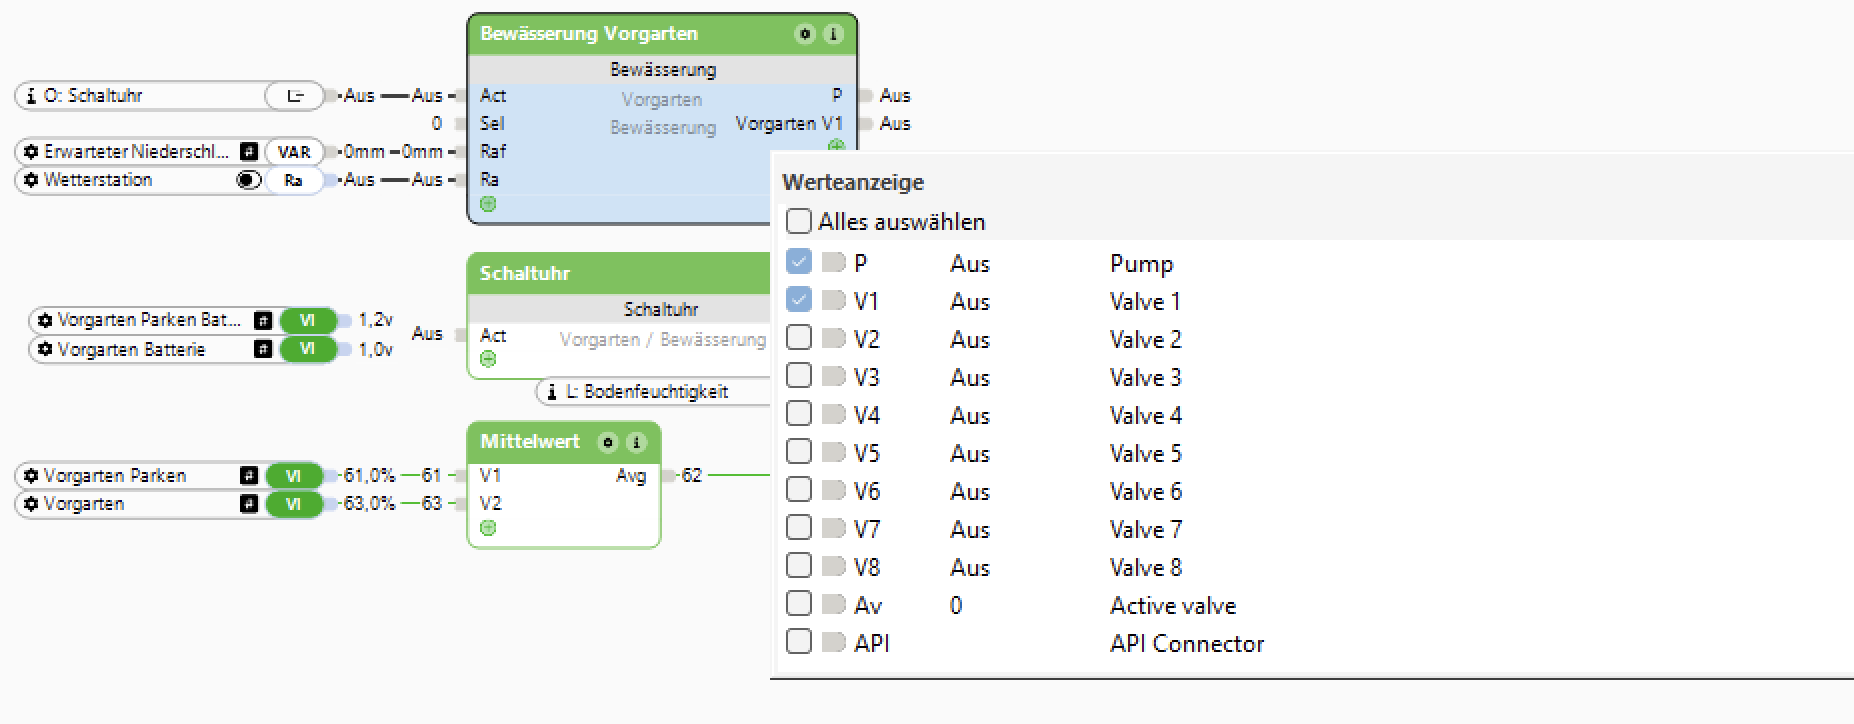Viewport: 1854px width, 724px height.
Task: Click the VAR badge on Erwarteter Niederschlag
Action: click(x=294, y=152)
